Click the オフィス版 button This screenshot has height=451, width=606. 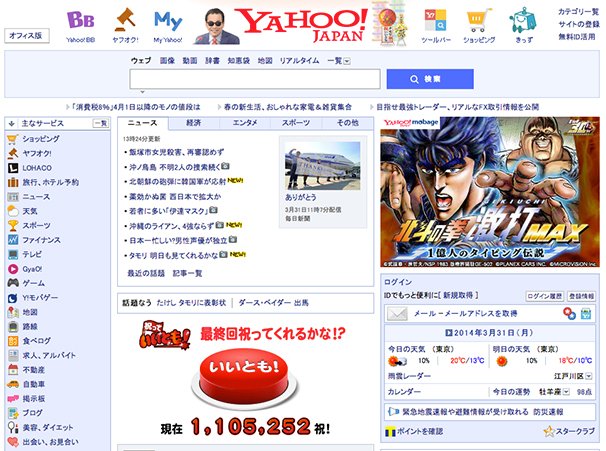point(26,36)
